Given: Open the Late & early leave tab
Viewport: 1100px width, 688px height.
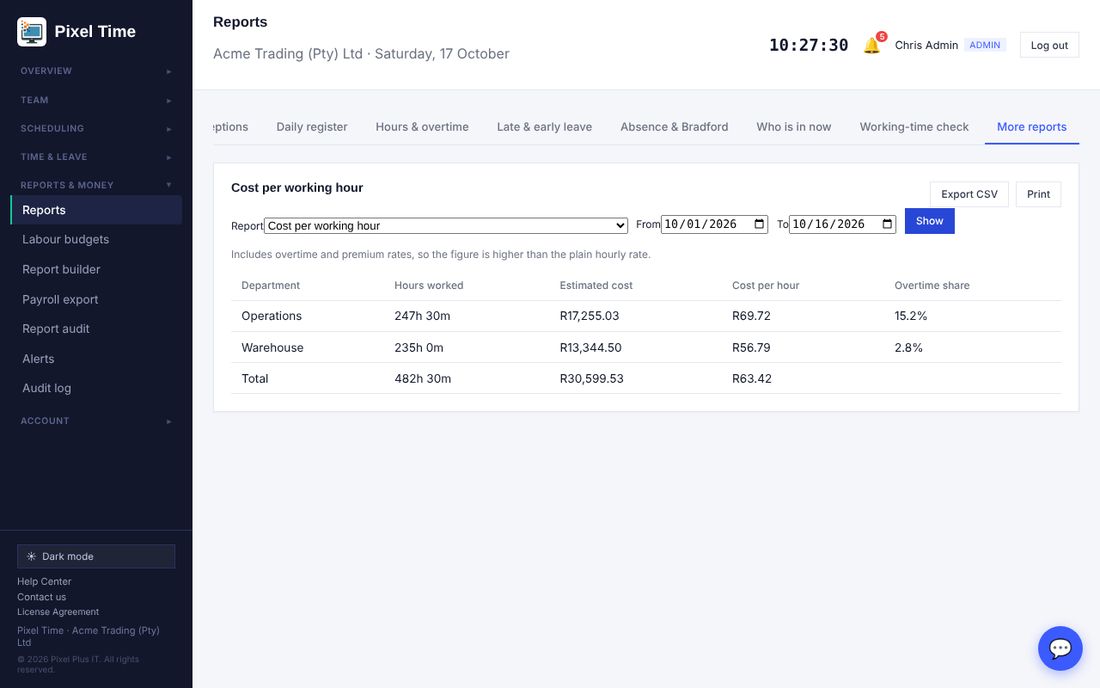Looking at the screenshot, I should 544,127.
